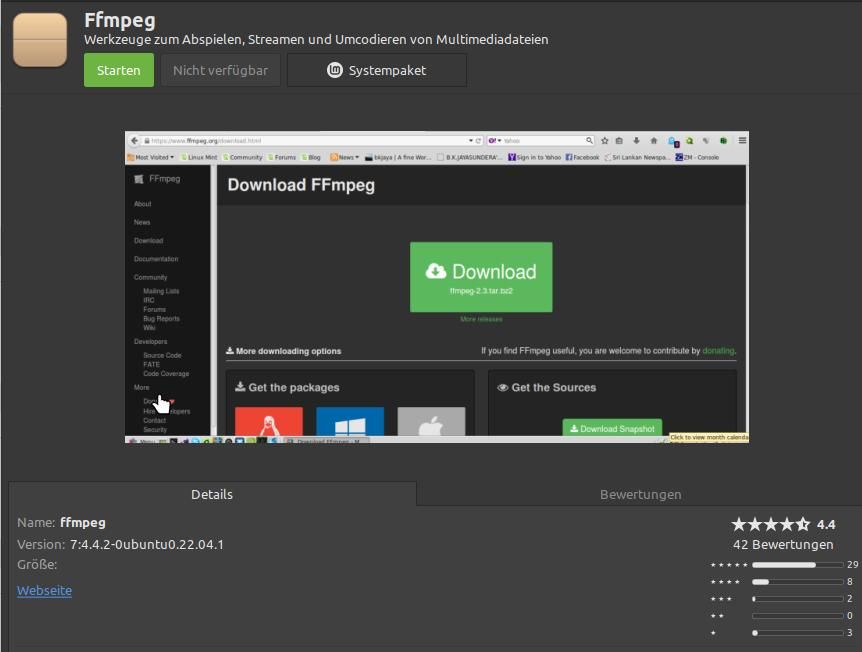Click the five-star row stars
The width and height of the screenshot is (862, 652).
point(728,565)
